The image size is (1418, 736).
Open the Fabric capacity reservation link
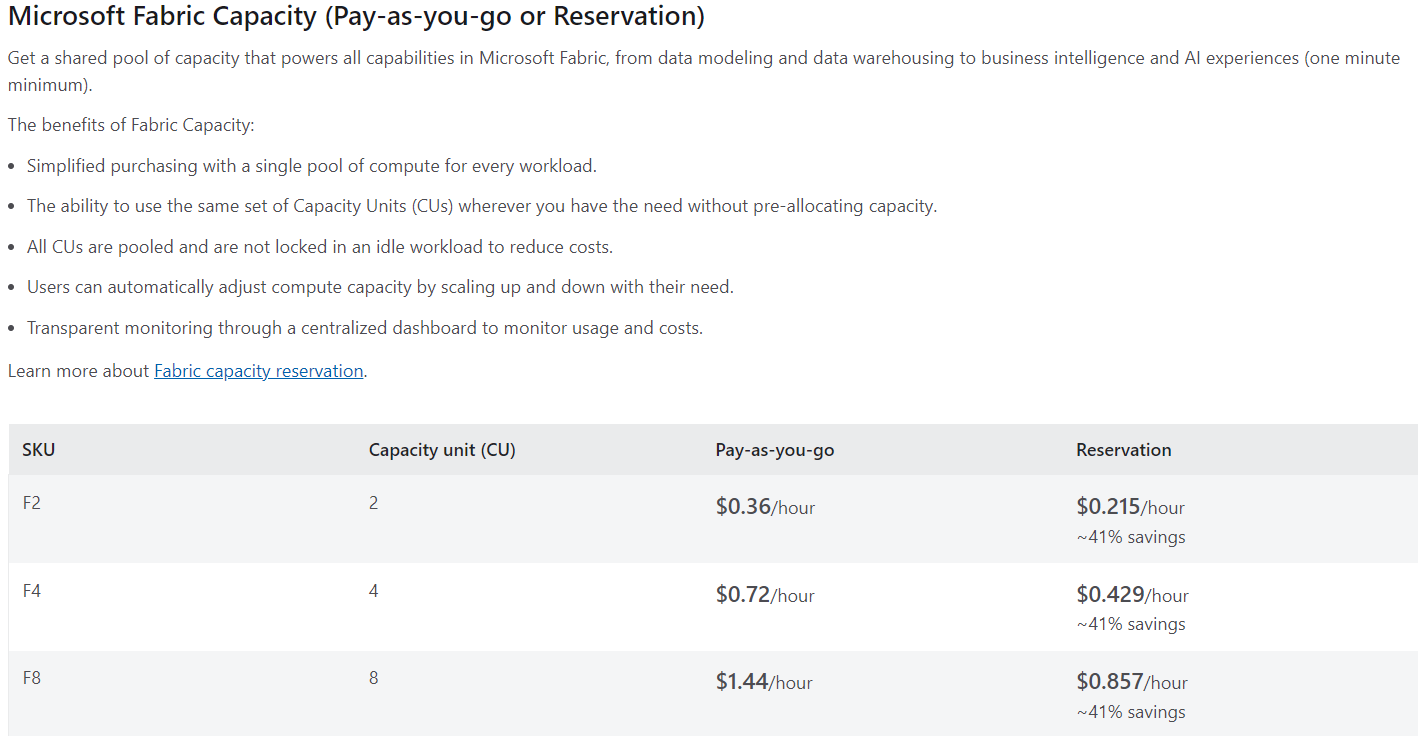pyautogui.click(x=258, y=371)
